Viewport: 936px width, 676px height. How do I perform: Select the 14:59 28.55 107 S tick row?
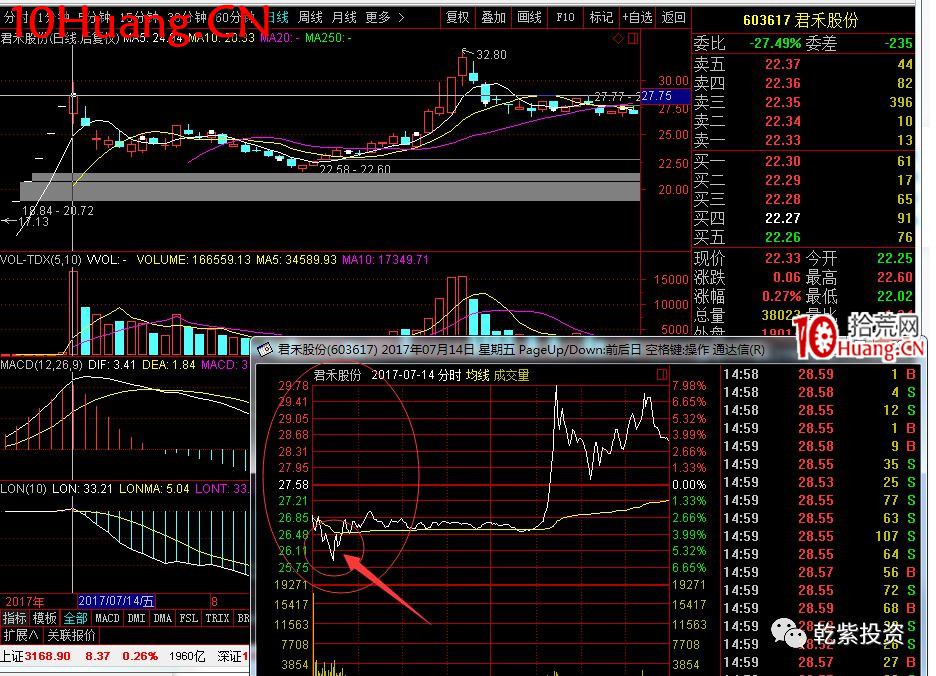point(819,536)
